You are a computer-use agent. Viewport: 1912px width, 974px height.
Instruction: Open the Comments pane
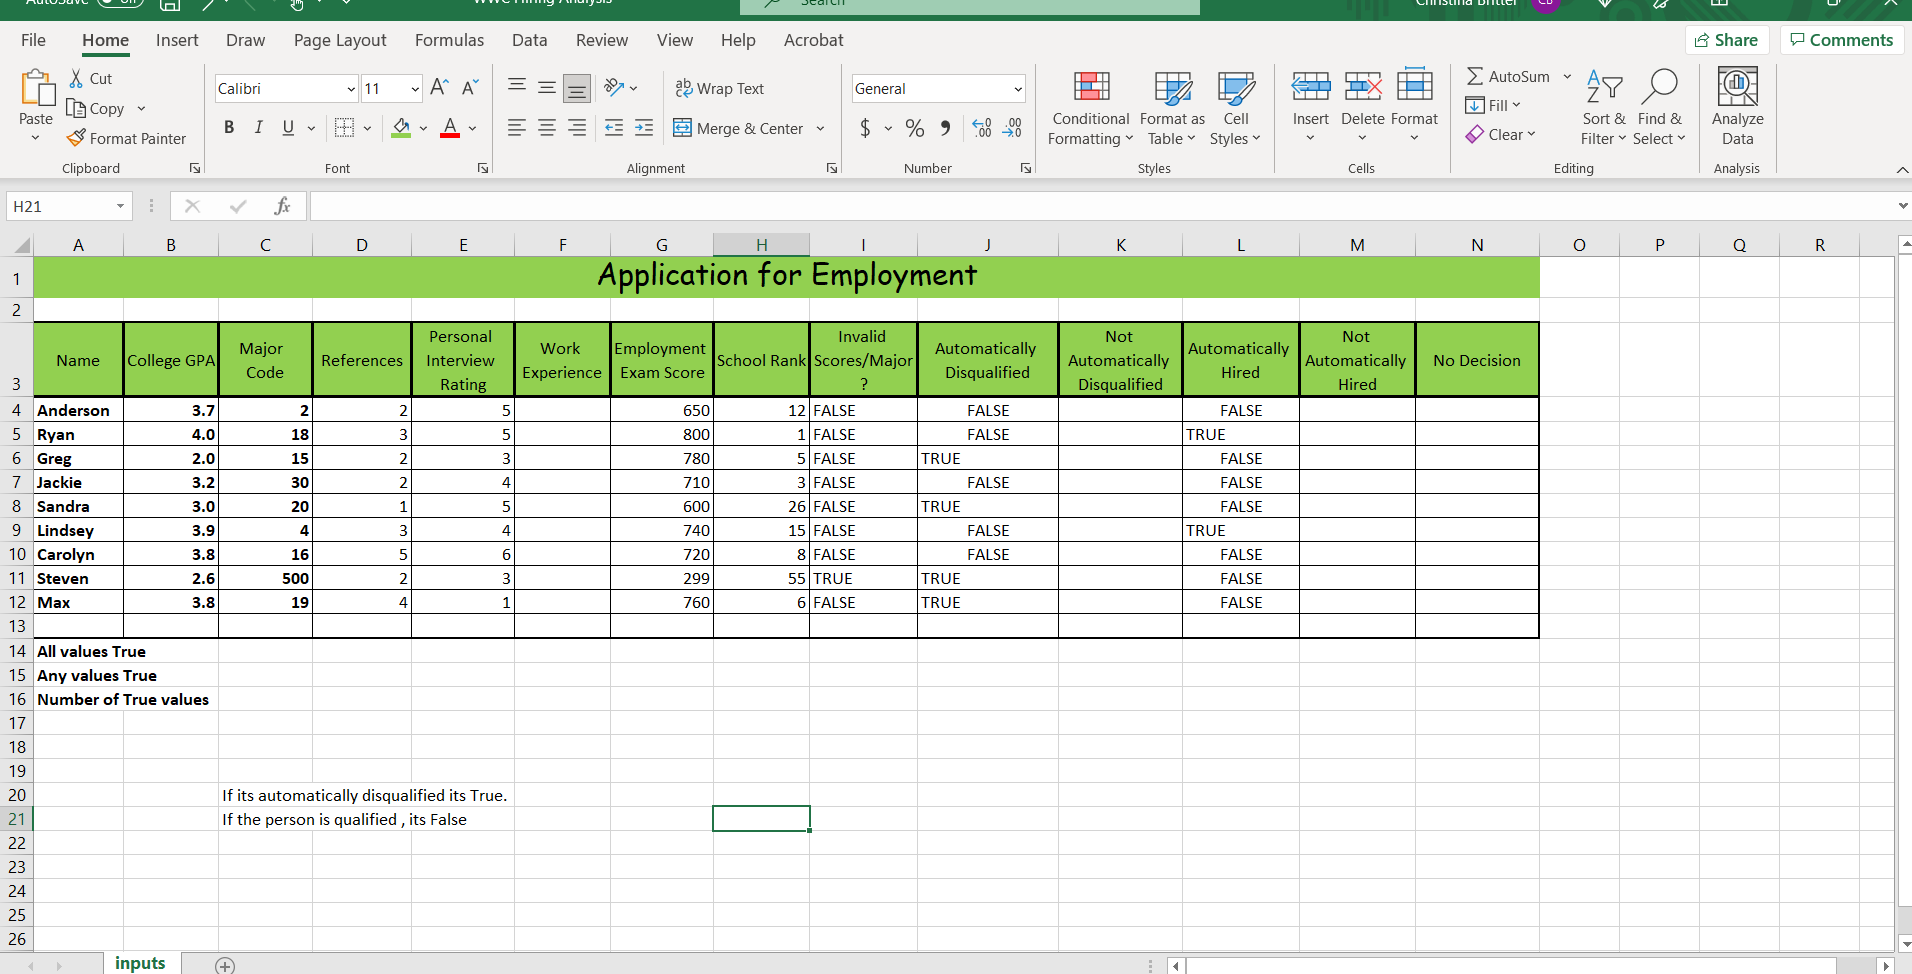click(1840, 39)
